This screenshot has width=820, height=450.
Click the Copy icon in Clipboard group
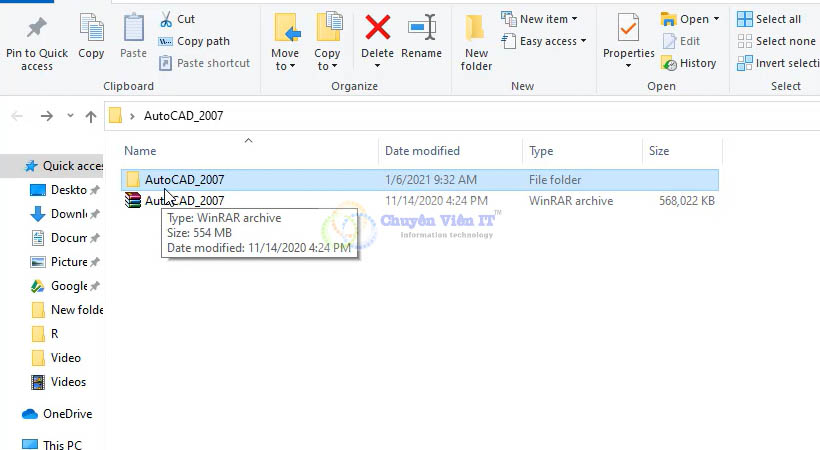pos(91,28)
